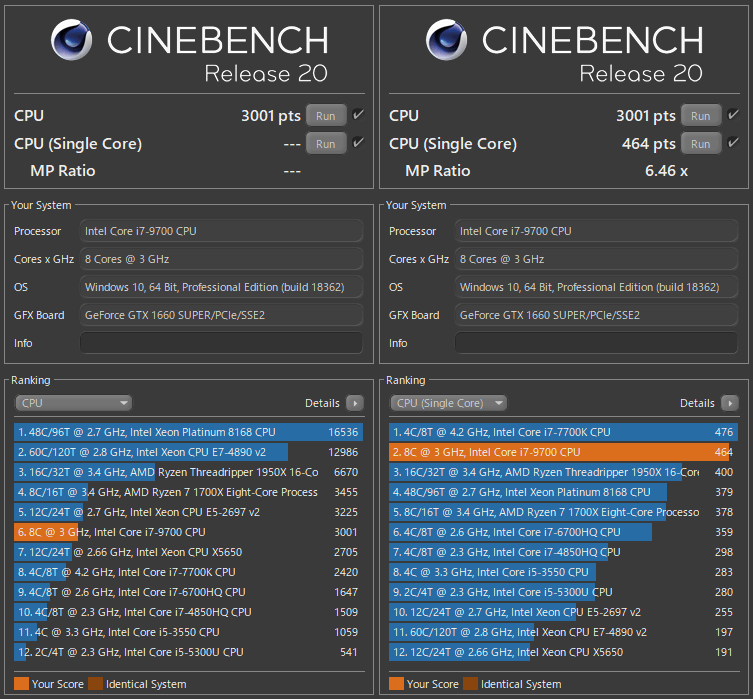Select Xeon E7-4890 v2 row scoring 197

click(x=563, y=632)
